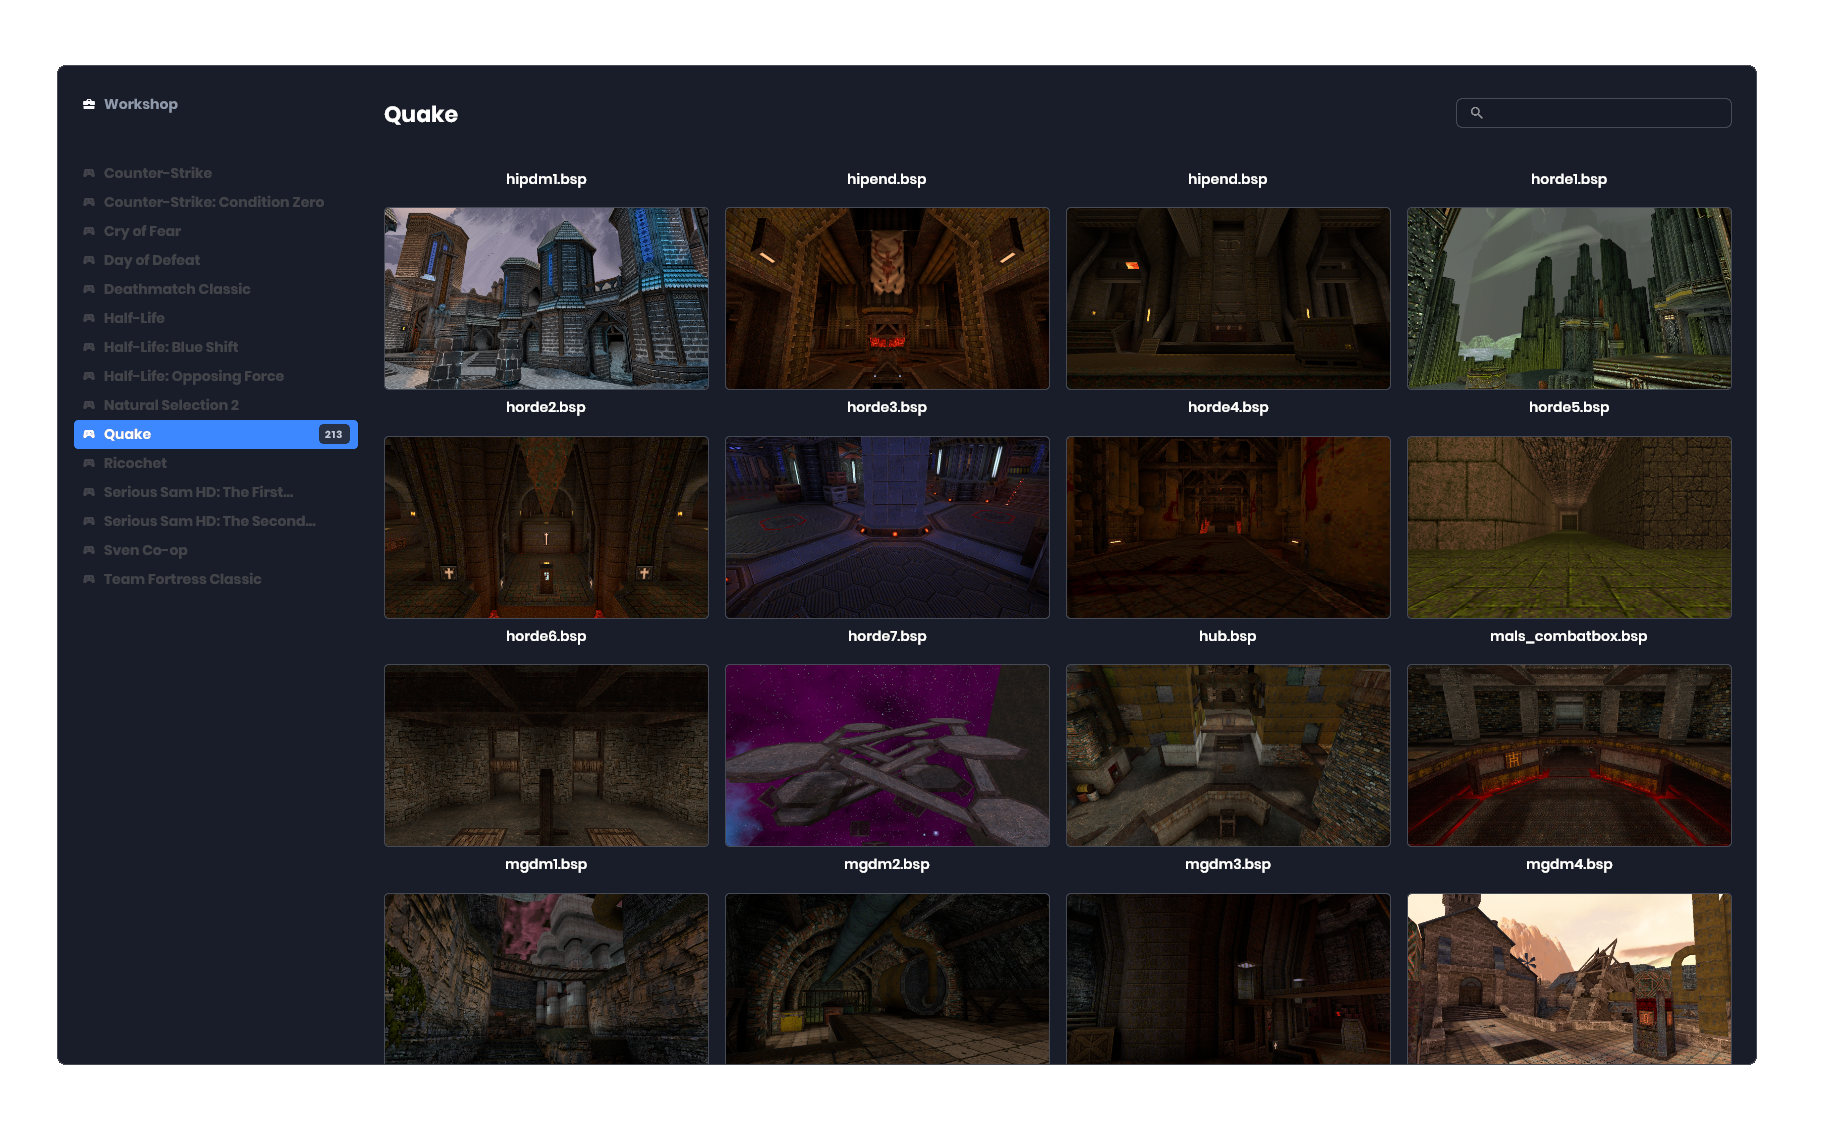
Task: Select Counter-Strike: Condition Zero in the sidebar
Action: (x=216, y=202)
